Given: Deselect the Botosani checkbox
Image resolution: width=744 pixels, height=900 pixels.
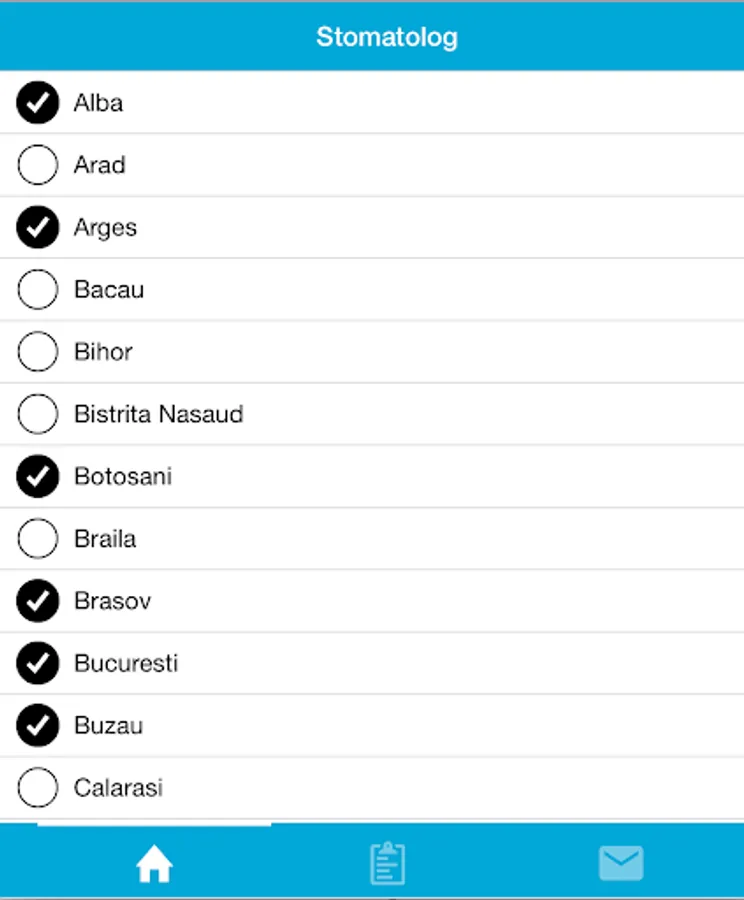Looking at the screenshot, I should [38, 477].
